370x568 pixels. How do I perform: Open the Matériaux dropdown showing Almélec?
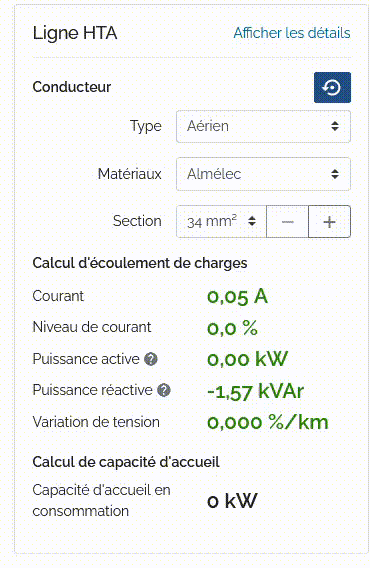click(263, 174)
